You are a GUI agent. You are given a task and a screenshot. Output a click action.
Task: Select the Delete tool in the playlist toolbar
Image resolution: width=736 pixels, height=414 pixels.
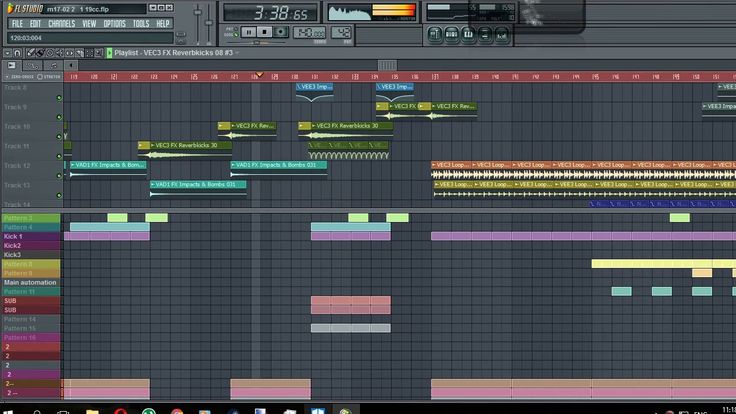[x=50, y=53]
